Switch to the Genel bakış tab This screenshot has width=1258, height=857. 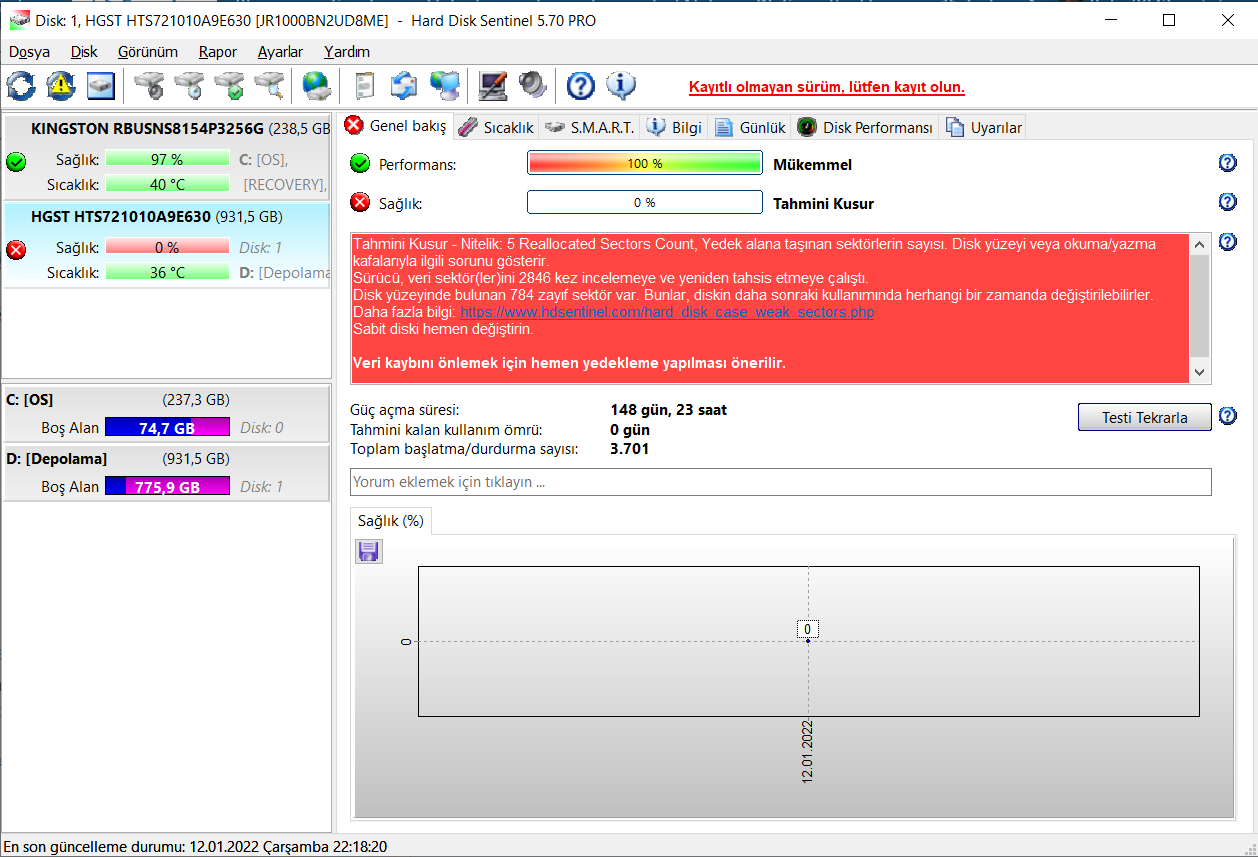395,126
